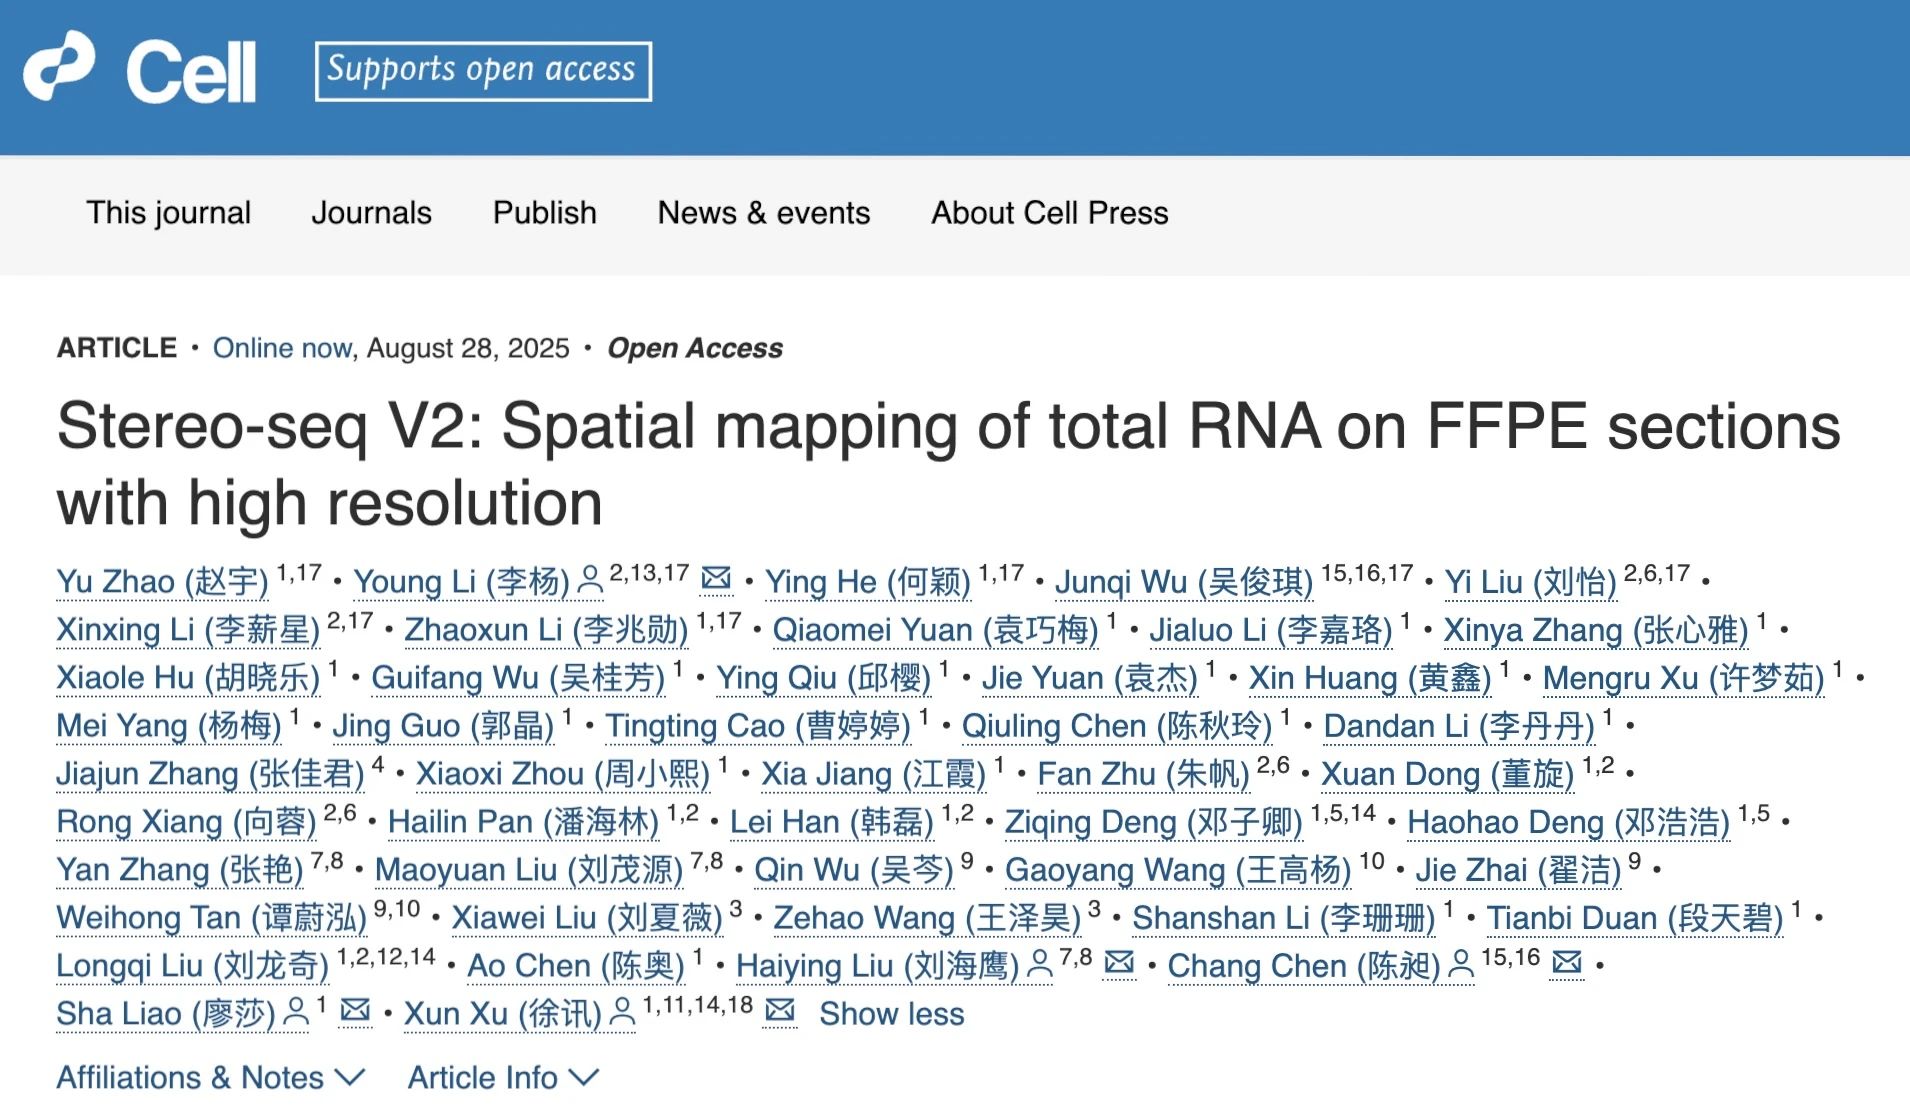Screen dimensions: 1910x1116
Task: Click envelope icon next to Sha Liao
Action: point(355,1010)
